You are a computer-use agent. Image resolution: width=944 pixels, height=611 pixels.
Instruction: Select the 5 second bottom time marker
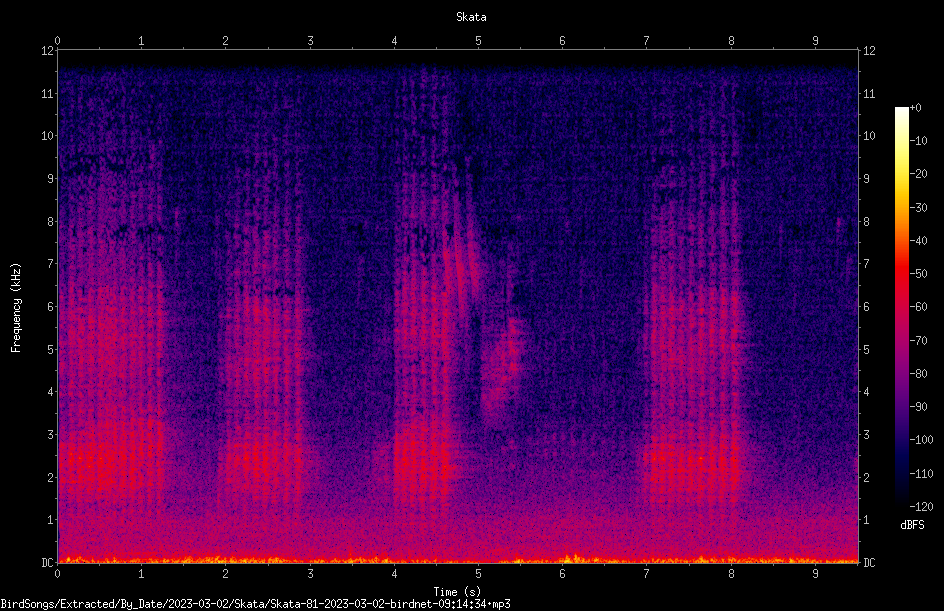click(478, 574)
